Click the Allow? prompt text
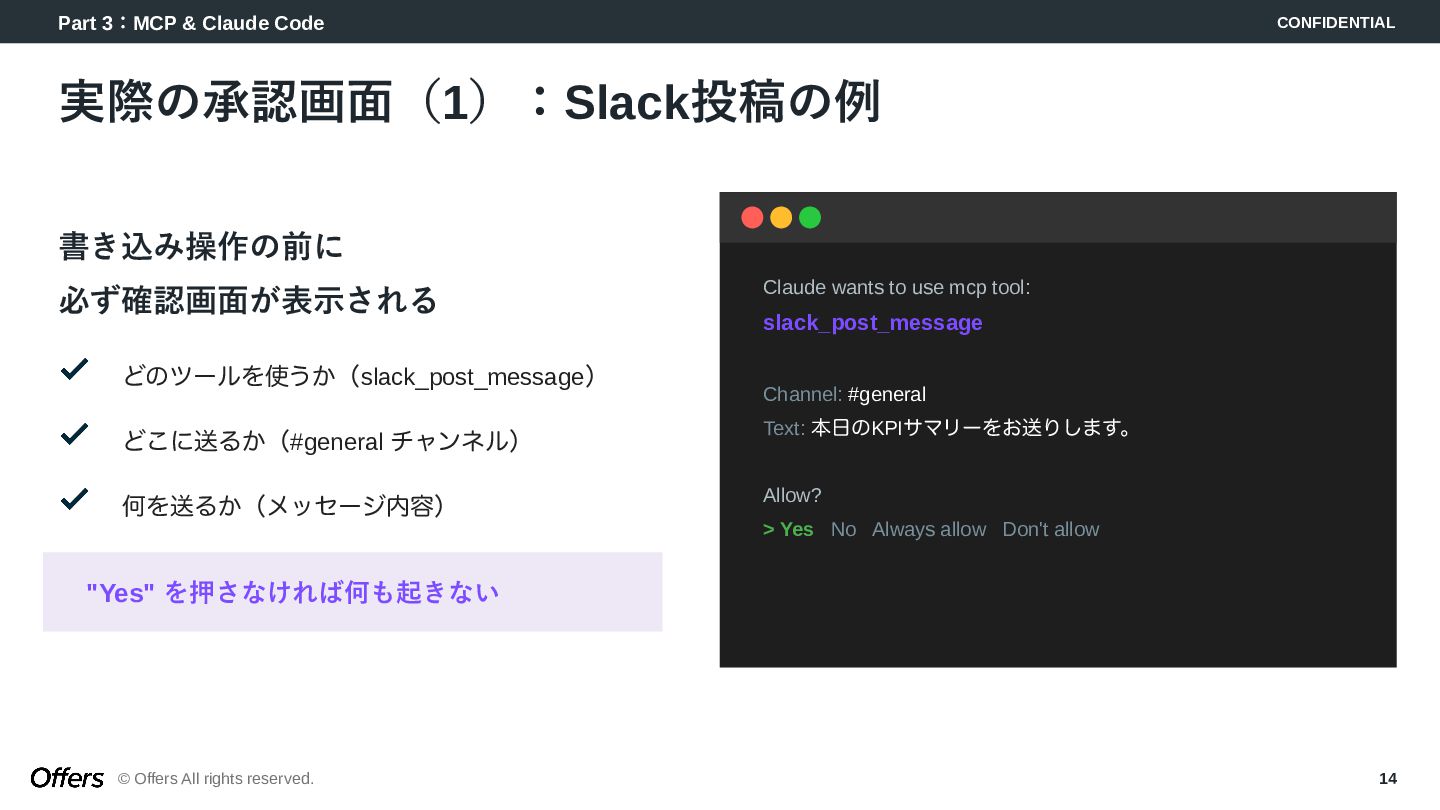Viewport: 1440px width, 810px height. click(792, 495)
